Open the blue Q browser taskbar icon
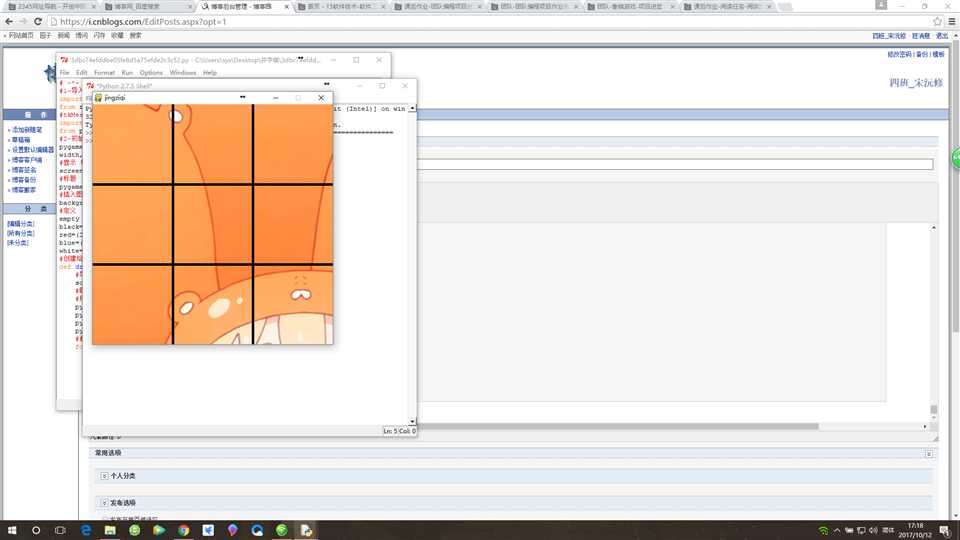 click(x=257, y=530)
